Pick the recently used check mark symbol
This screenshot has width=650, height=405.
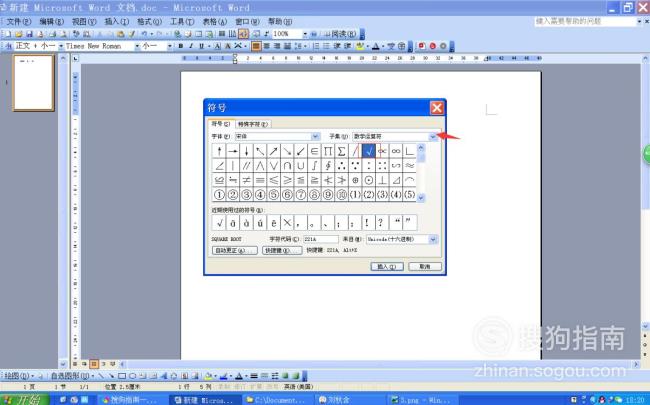coord(219,223)
